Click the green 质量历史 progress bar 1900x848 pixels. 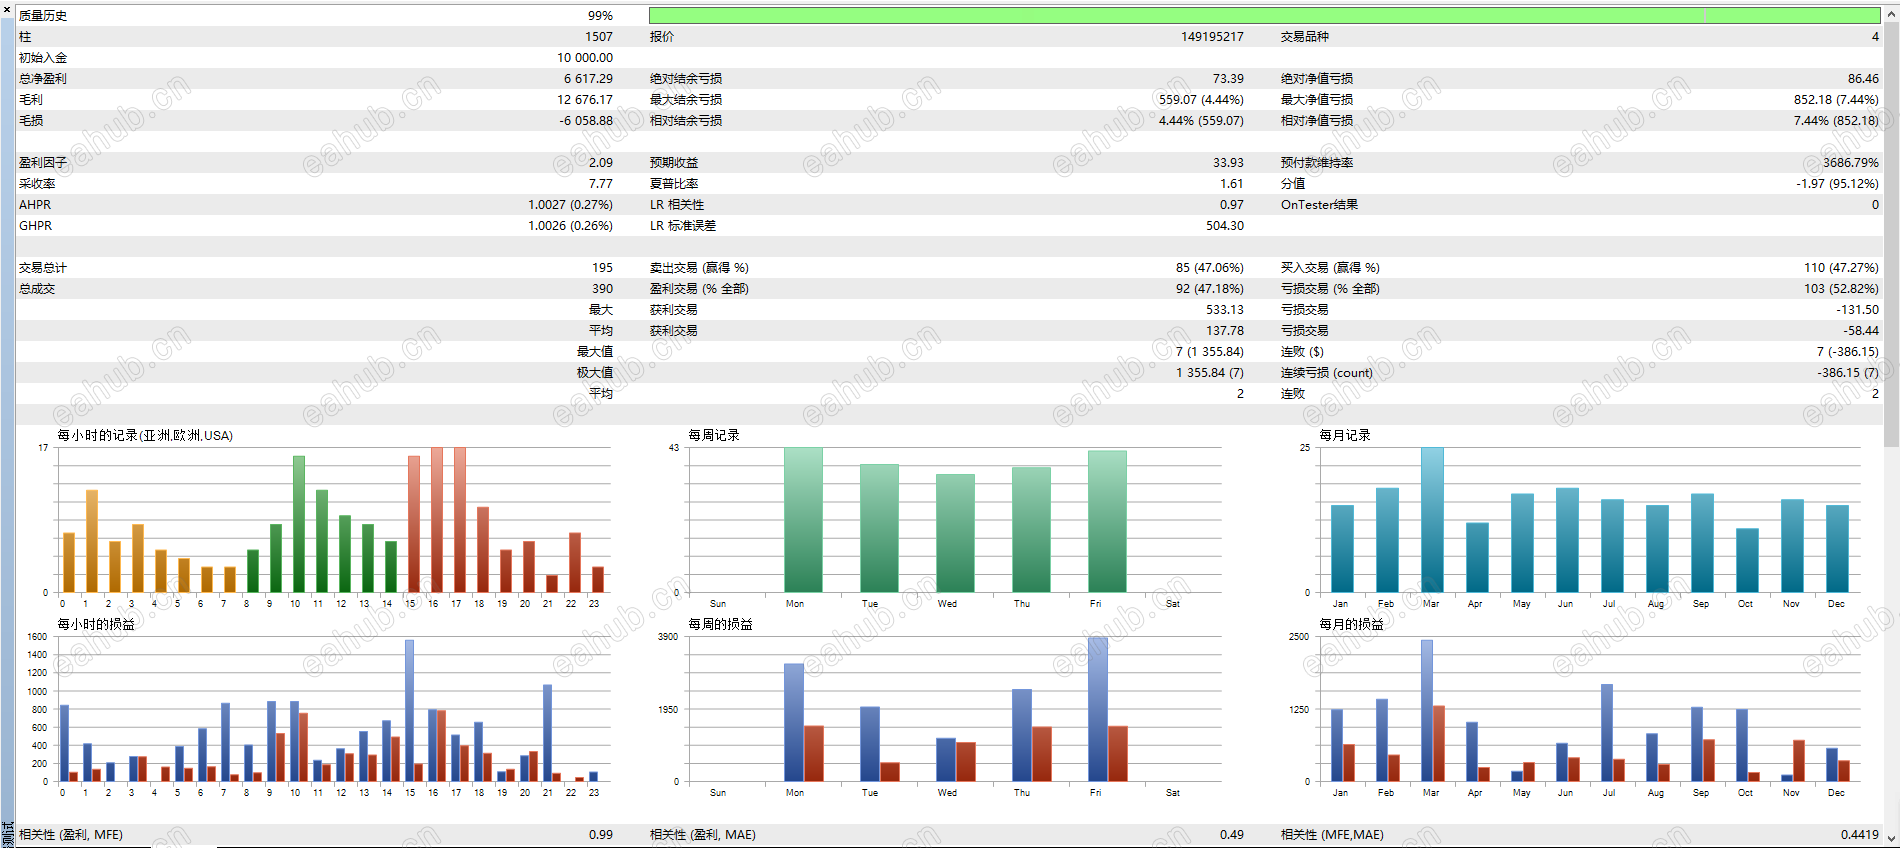1264,16
